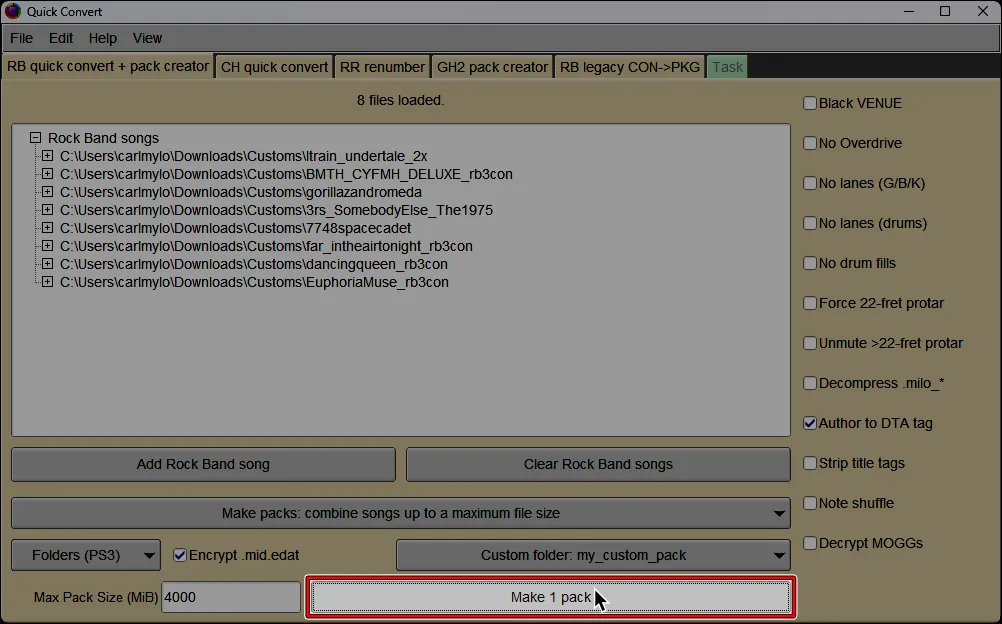Screen dimensions: 1002x624
Task: Enable the No drum fills checkbox
Action: (810, 263)
